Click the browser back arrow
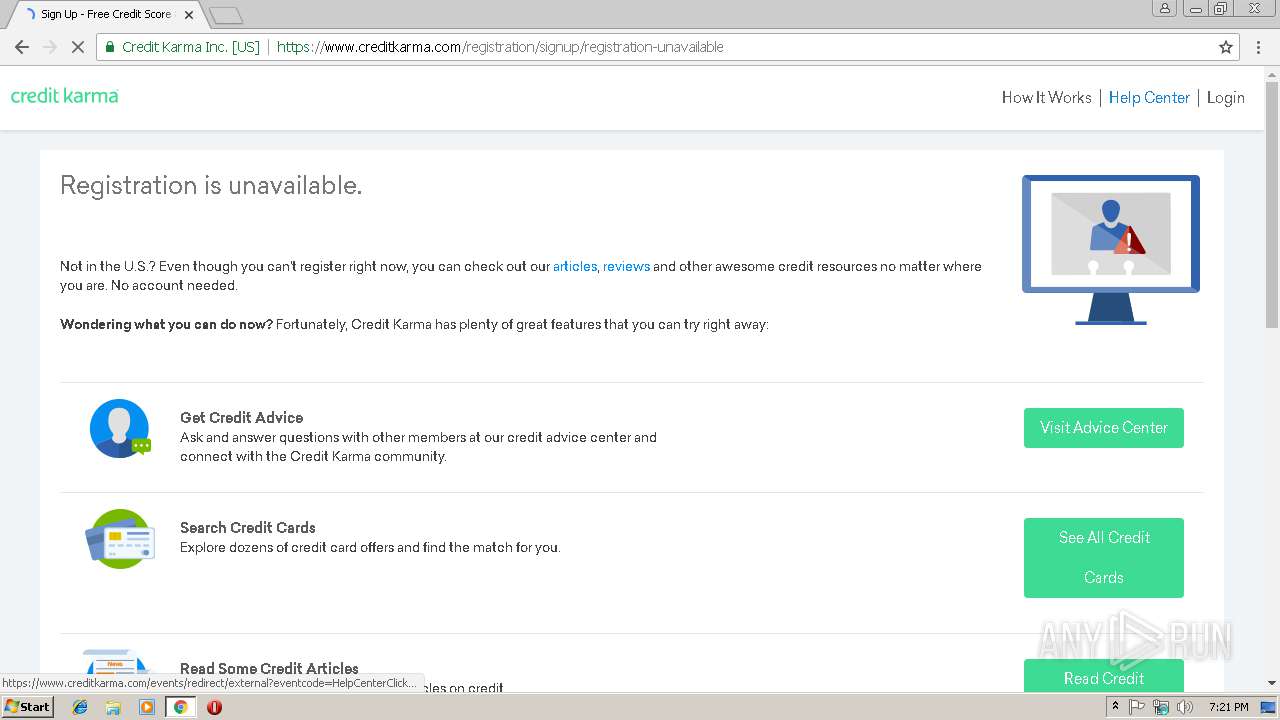Screen dimensions: 1280x720 22,47
